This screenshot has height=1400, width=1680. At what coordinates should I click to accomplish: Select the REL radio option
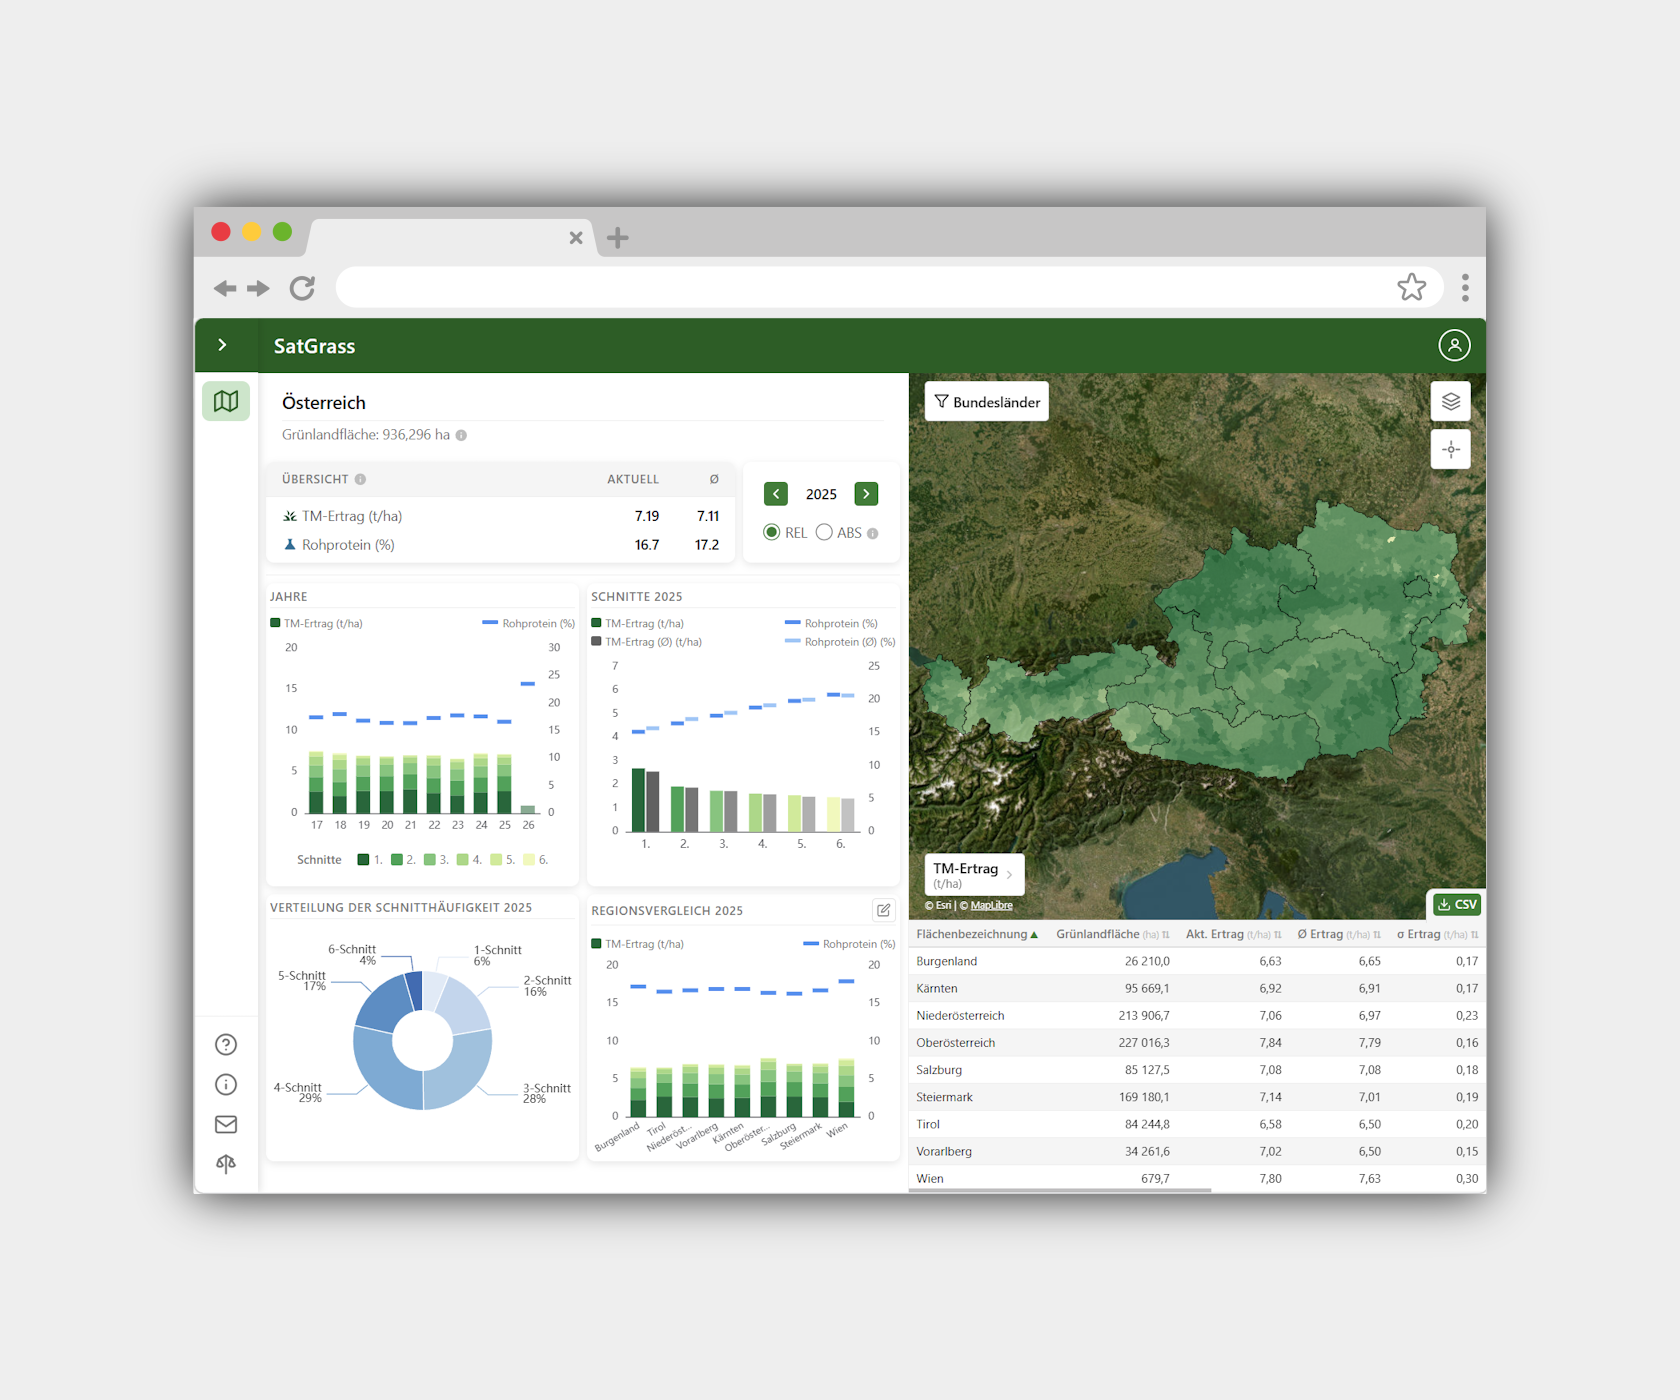(772, 532)
